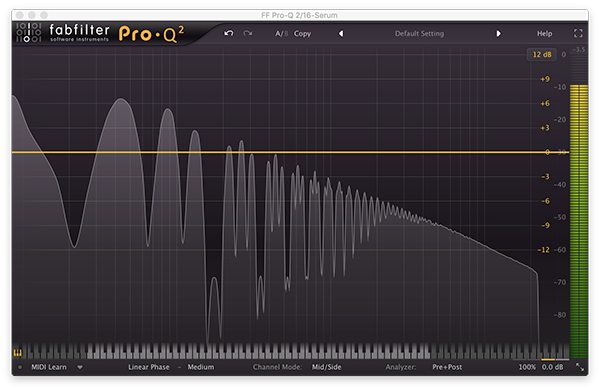Viewport: 600px width, 390px height.
Task: Click the Pro-Q 2 product logo
Action: [152, 34]
